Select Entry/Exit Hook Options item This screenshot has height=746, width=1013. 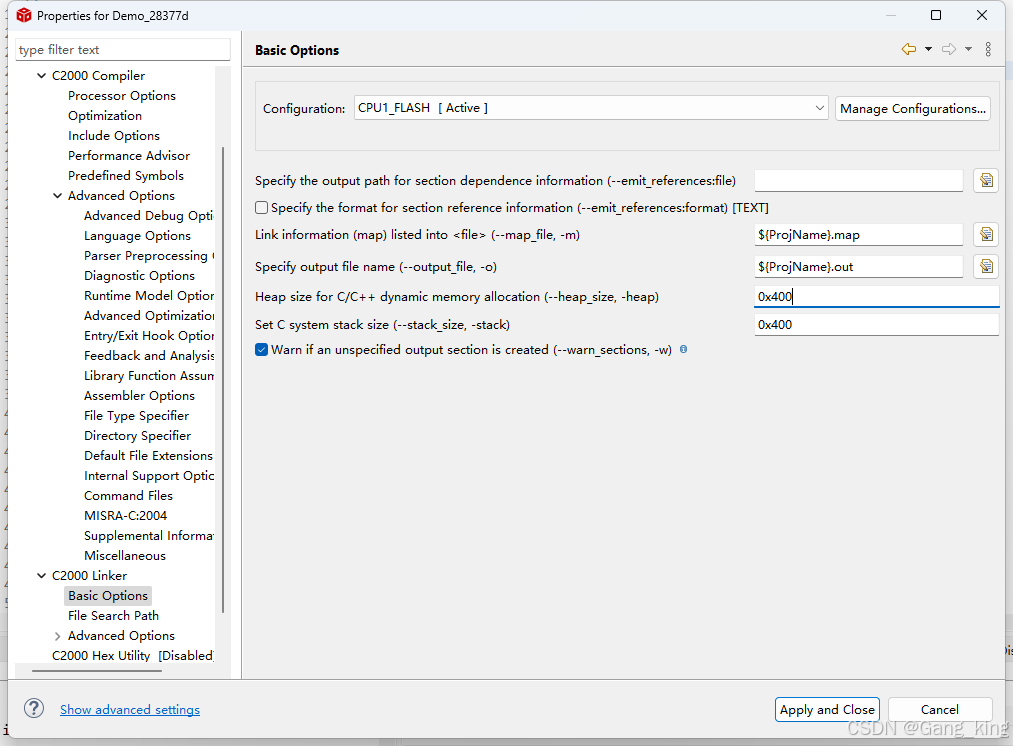(x=149, y=336)
